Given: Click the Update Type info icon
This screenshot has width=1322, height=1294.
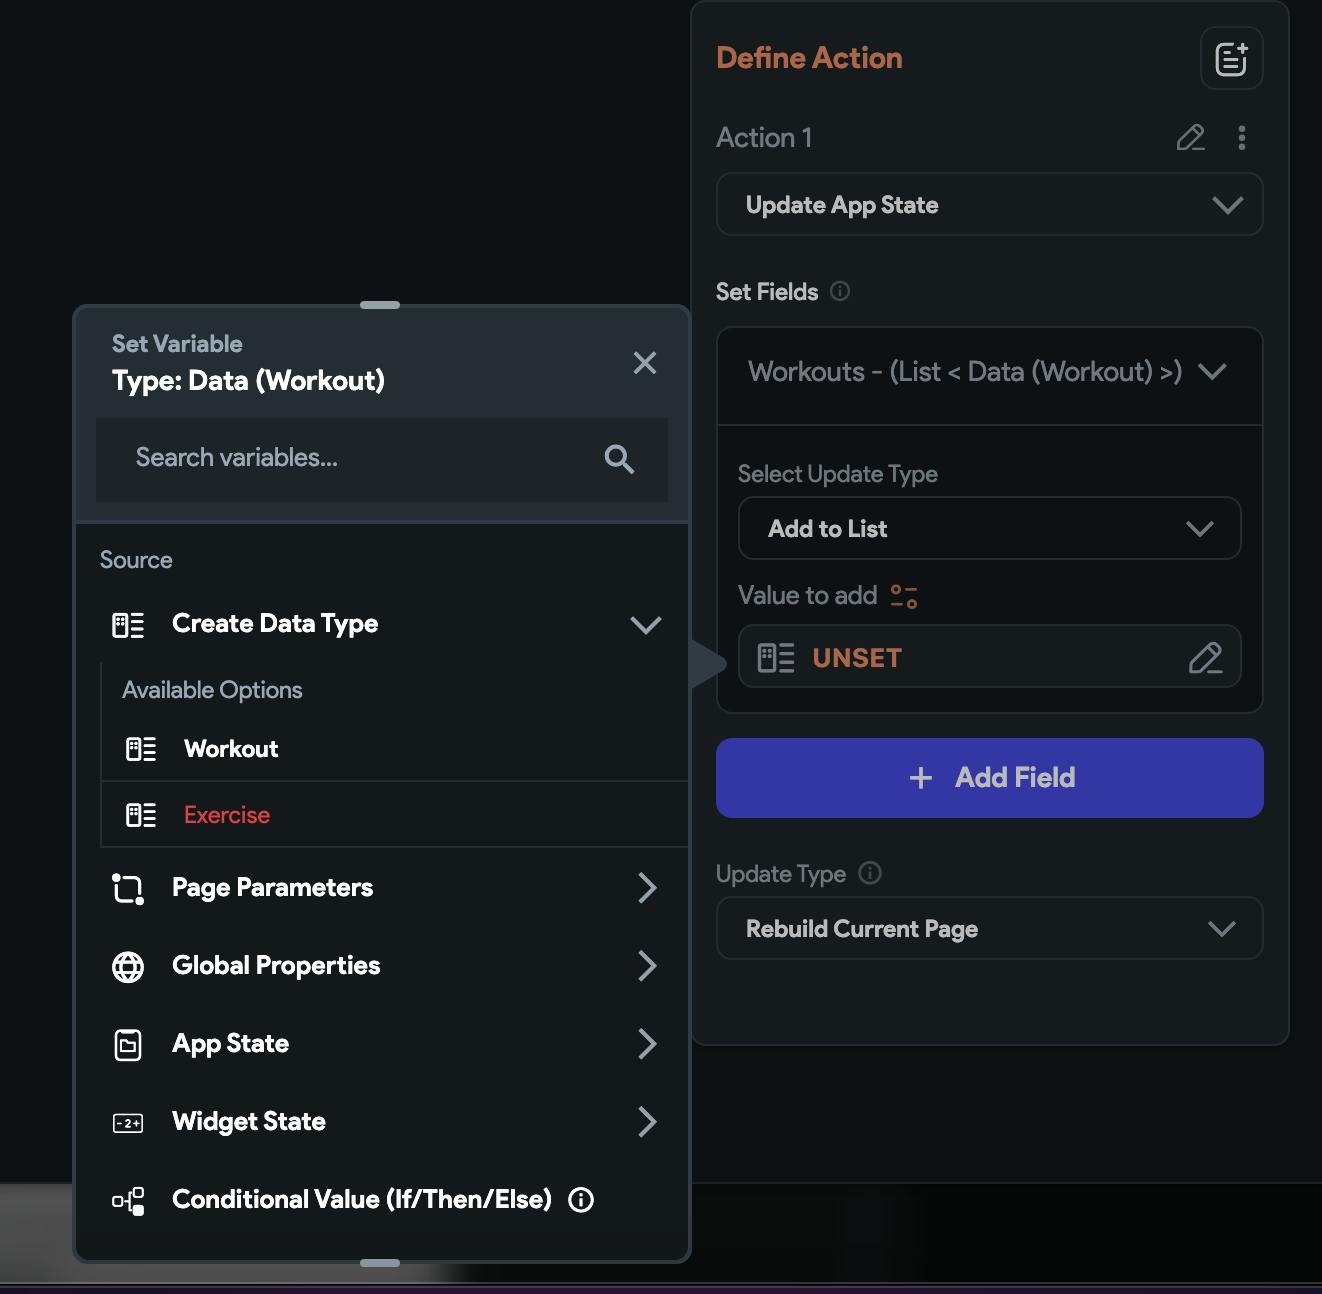Looking at the screenshot, I should click(x=870, y=873).
